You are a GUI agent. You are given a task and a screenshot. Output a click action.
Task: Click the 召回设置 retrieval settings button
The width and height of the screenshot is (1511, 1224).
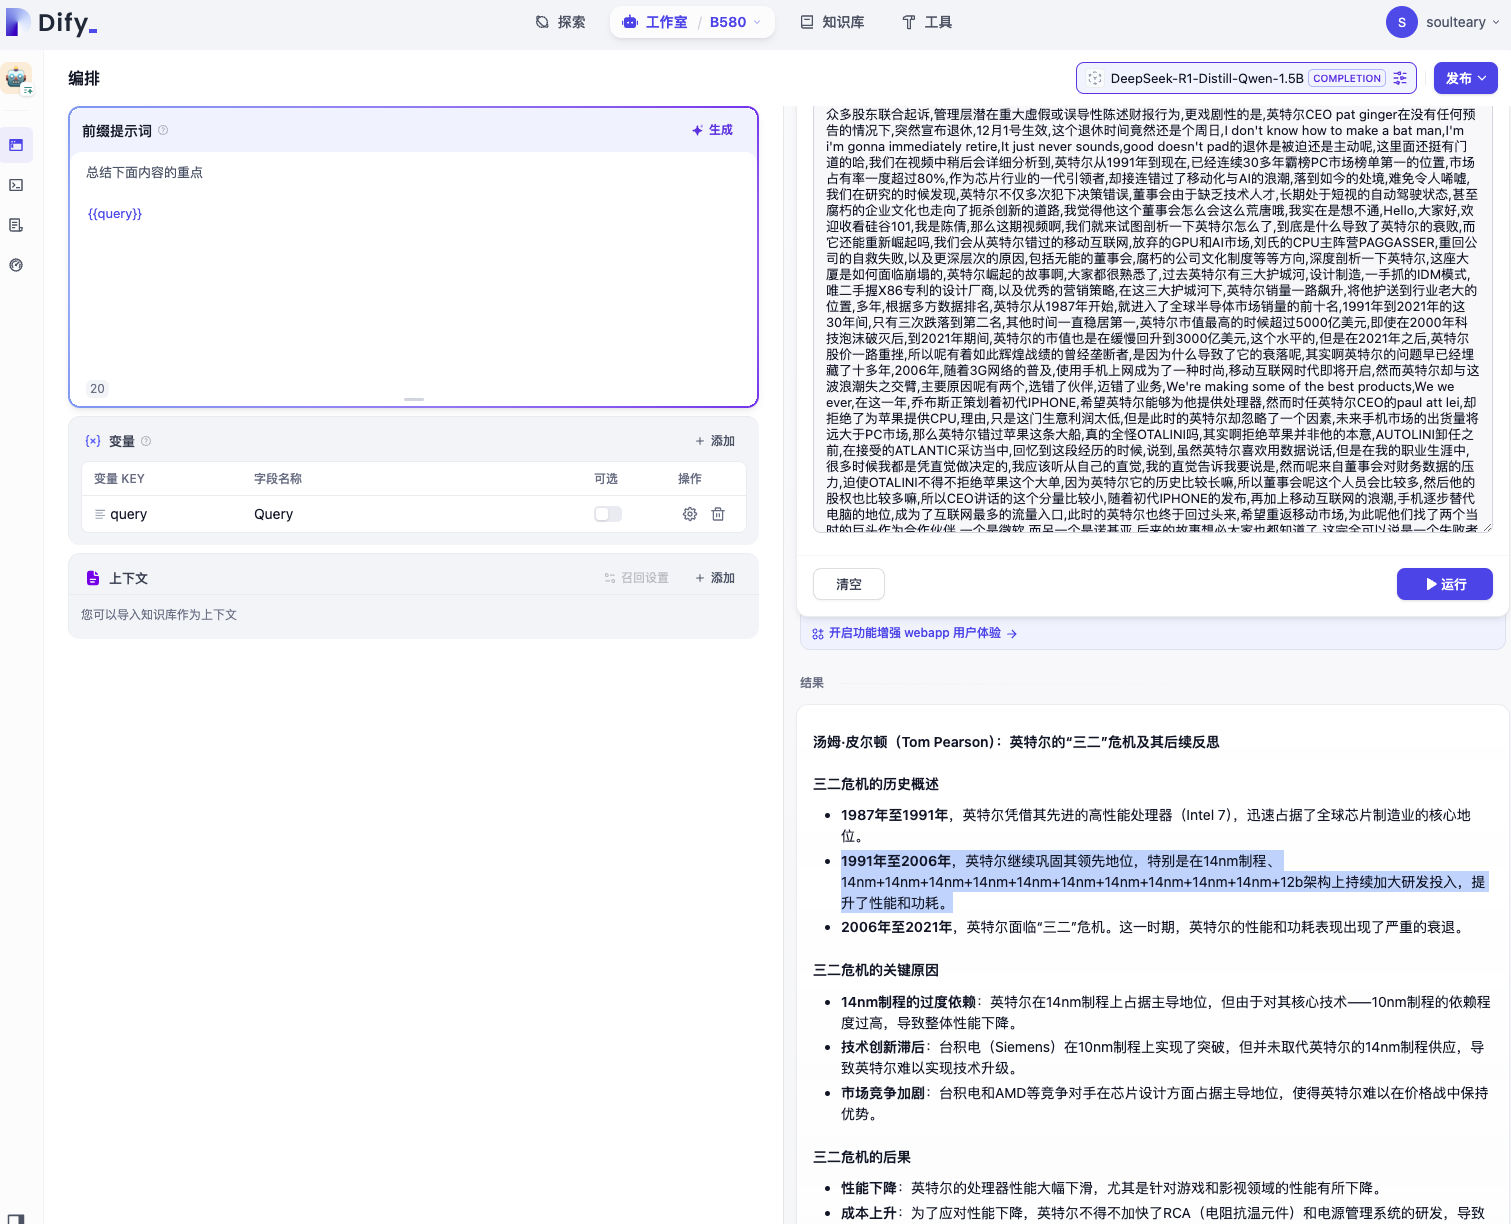pyautogui.click(x=637, y=578)
